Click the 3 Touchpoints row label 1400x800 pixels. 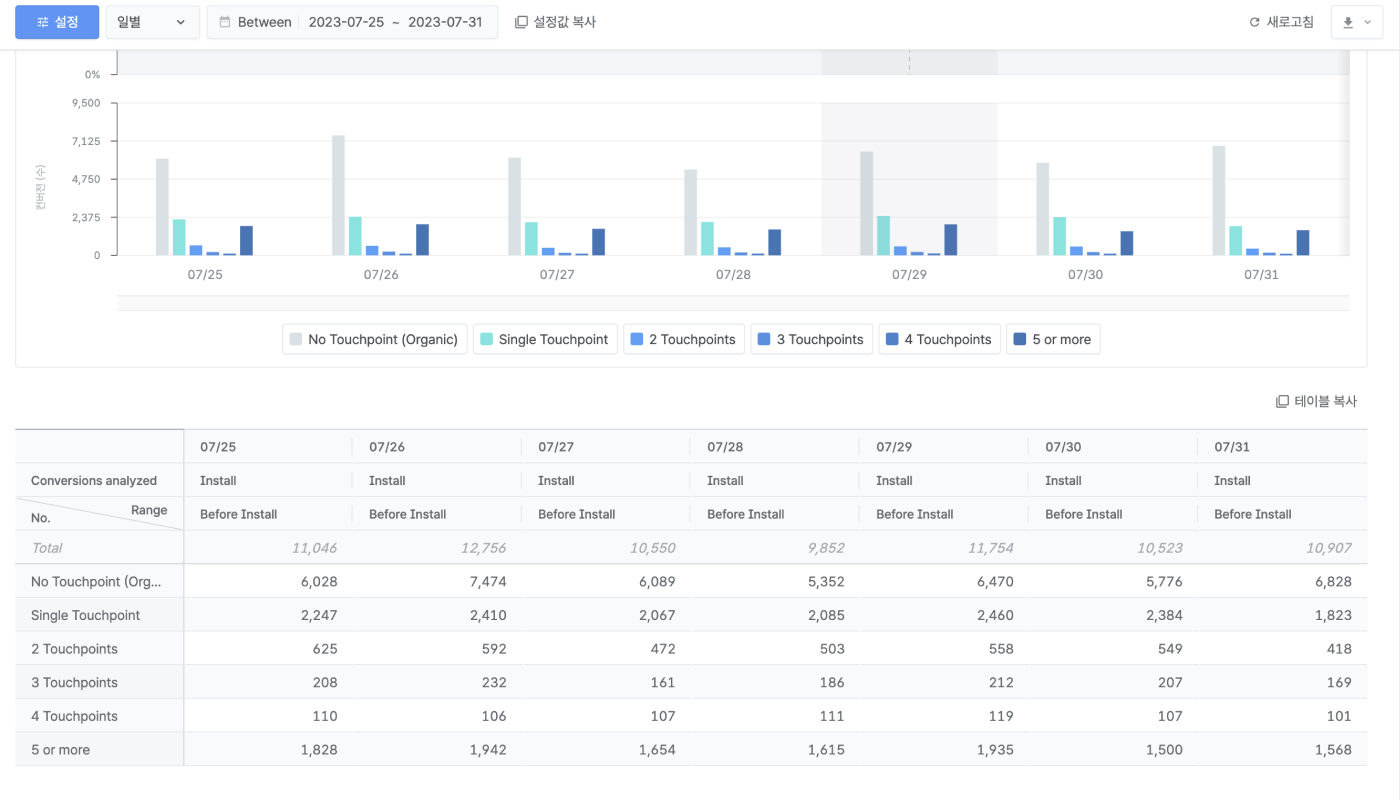coord(74,682)
